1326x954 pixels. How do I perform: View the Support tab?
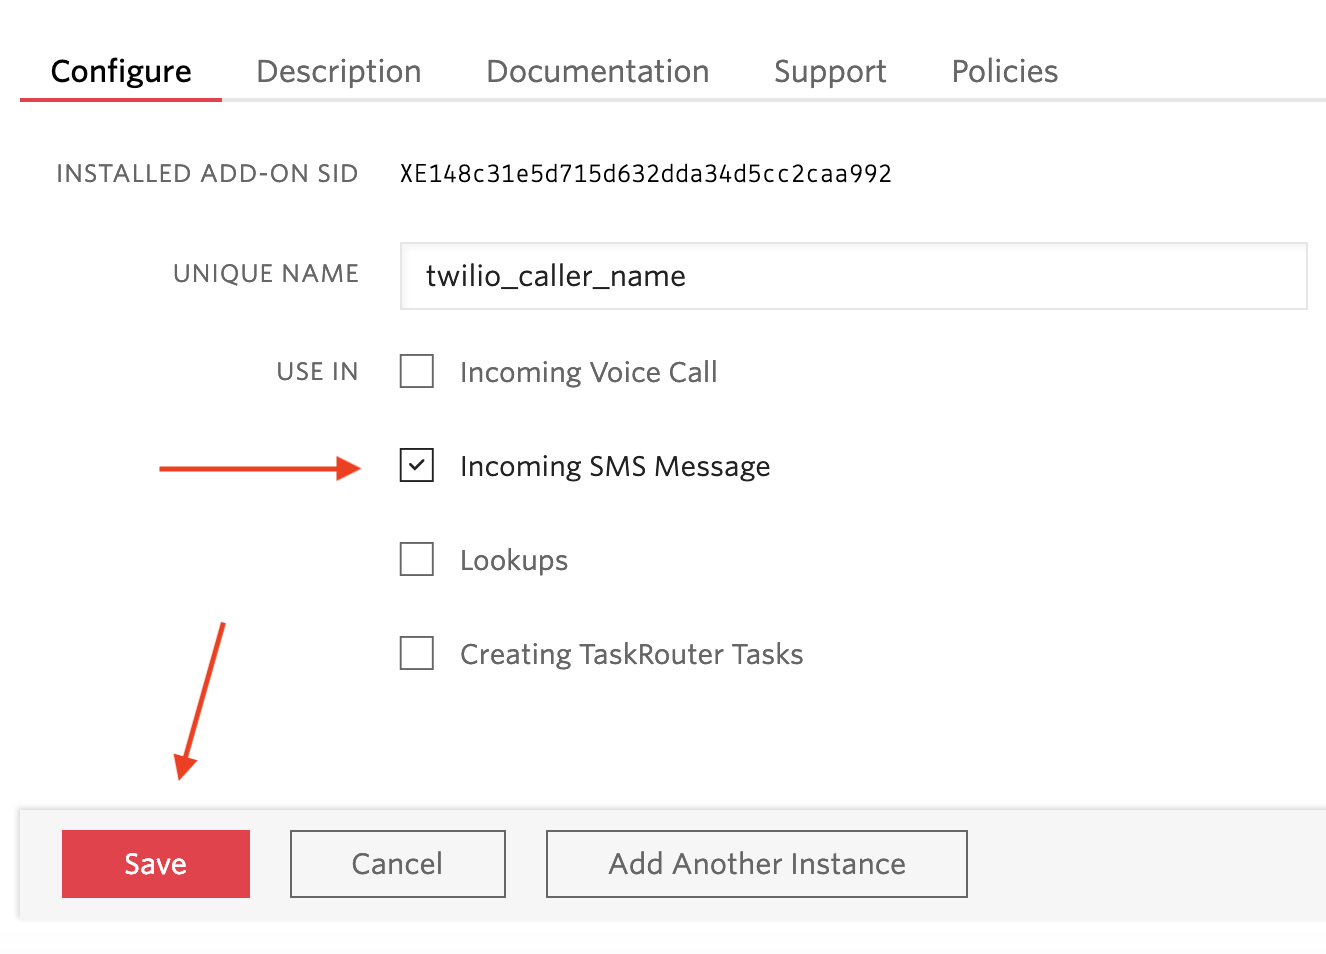[x=829, y=71]
